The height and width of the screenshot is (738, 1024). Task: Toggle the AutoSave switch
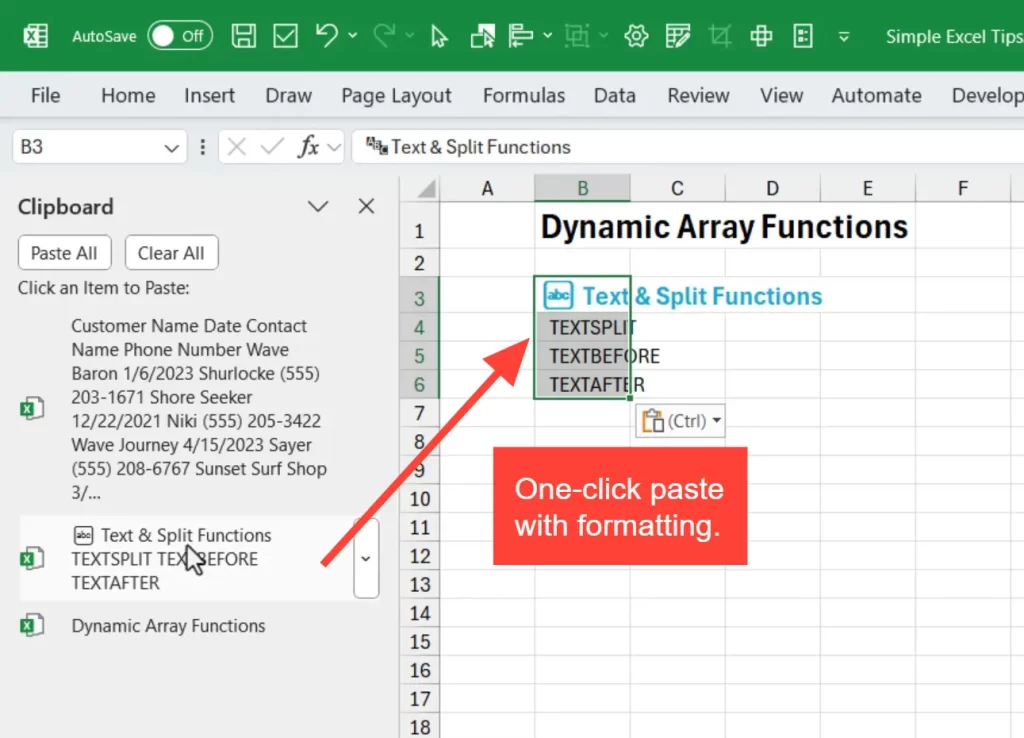180,36
